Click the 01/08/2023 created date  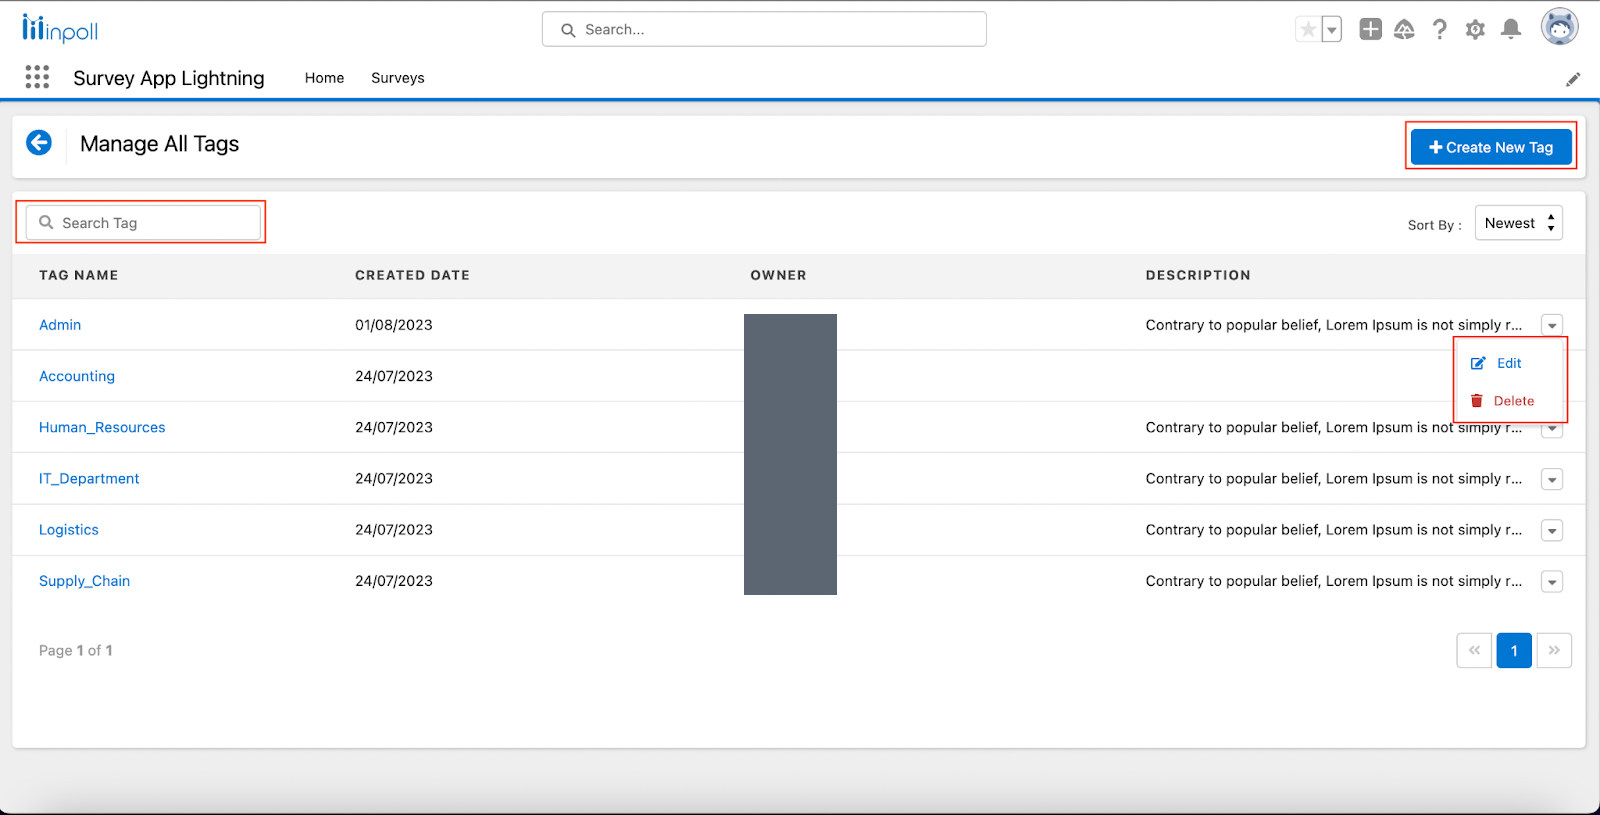(394, 325)
